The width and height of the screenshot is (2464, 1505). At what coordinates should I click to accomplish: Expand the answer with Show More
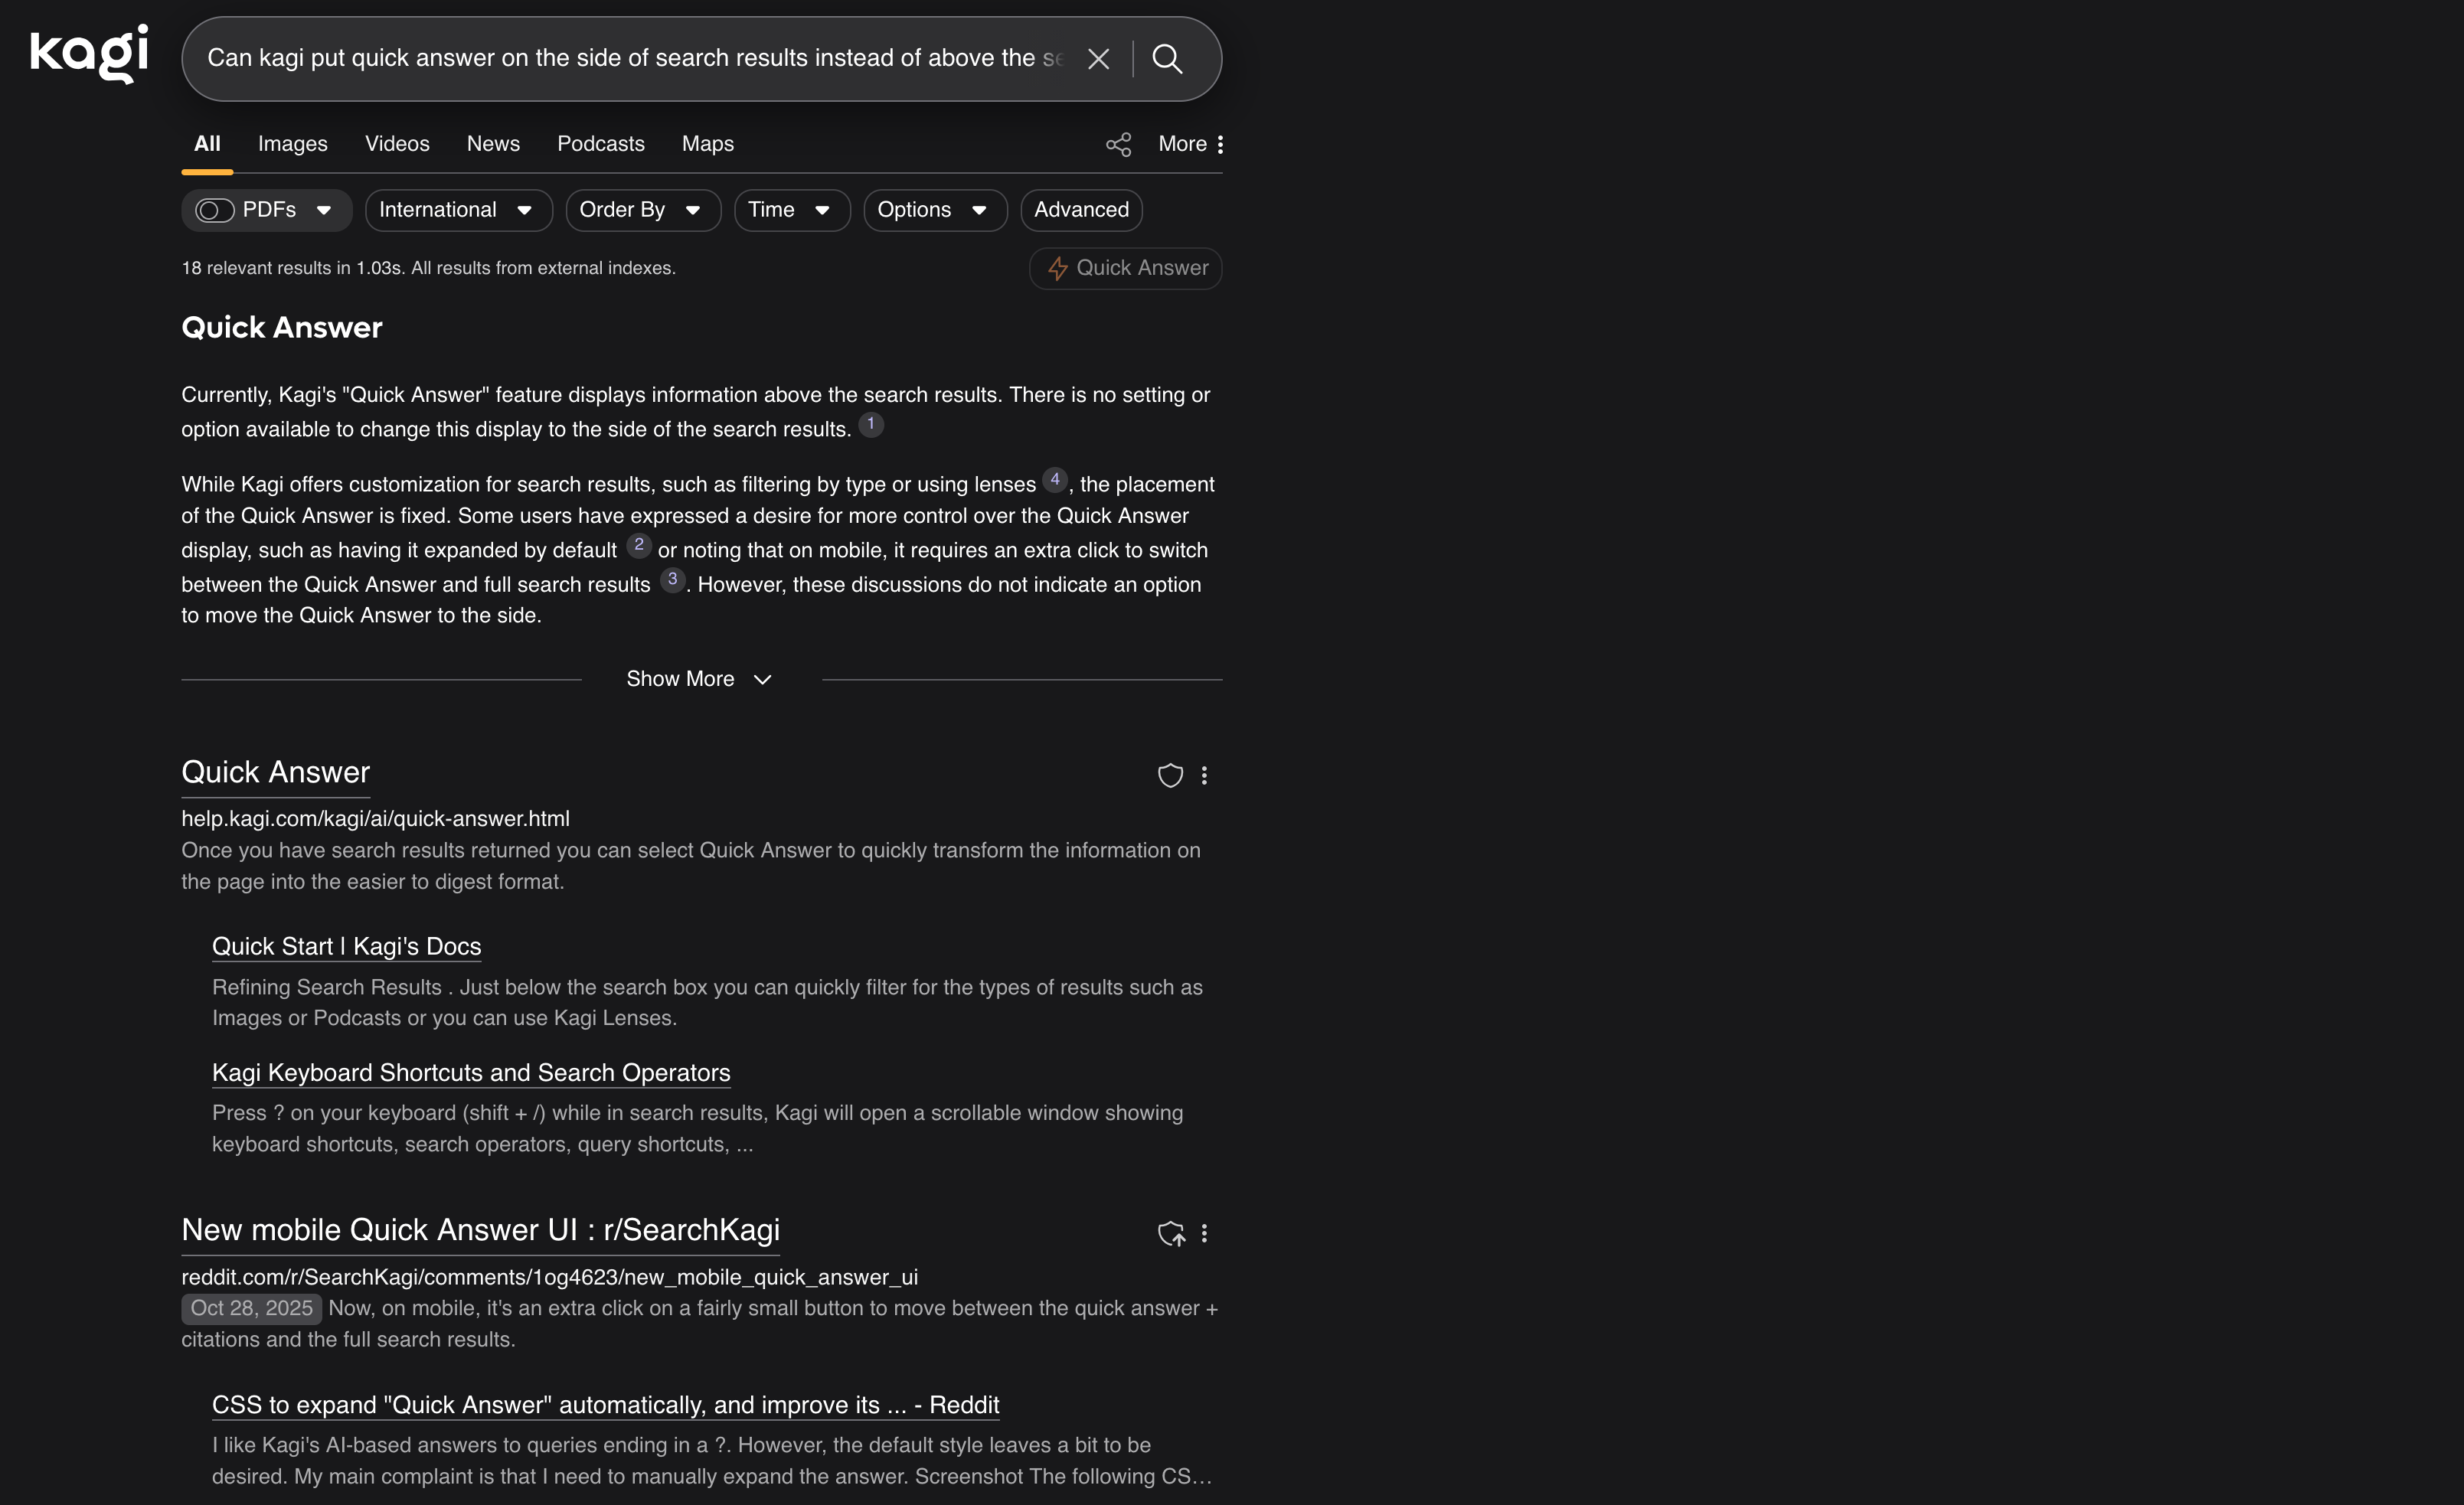pyautogui.click(x=699, y=679)
